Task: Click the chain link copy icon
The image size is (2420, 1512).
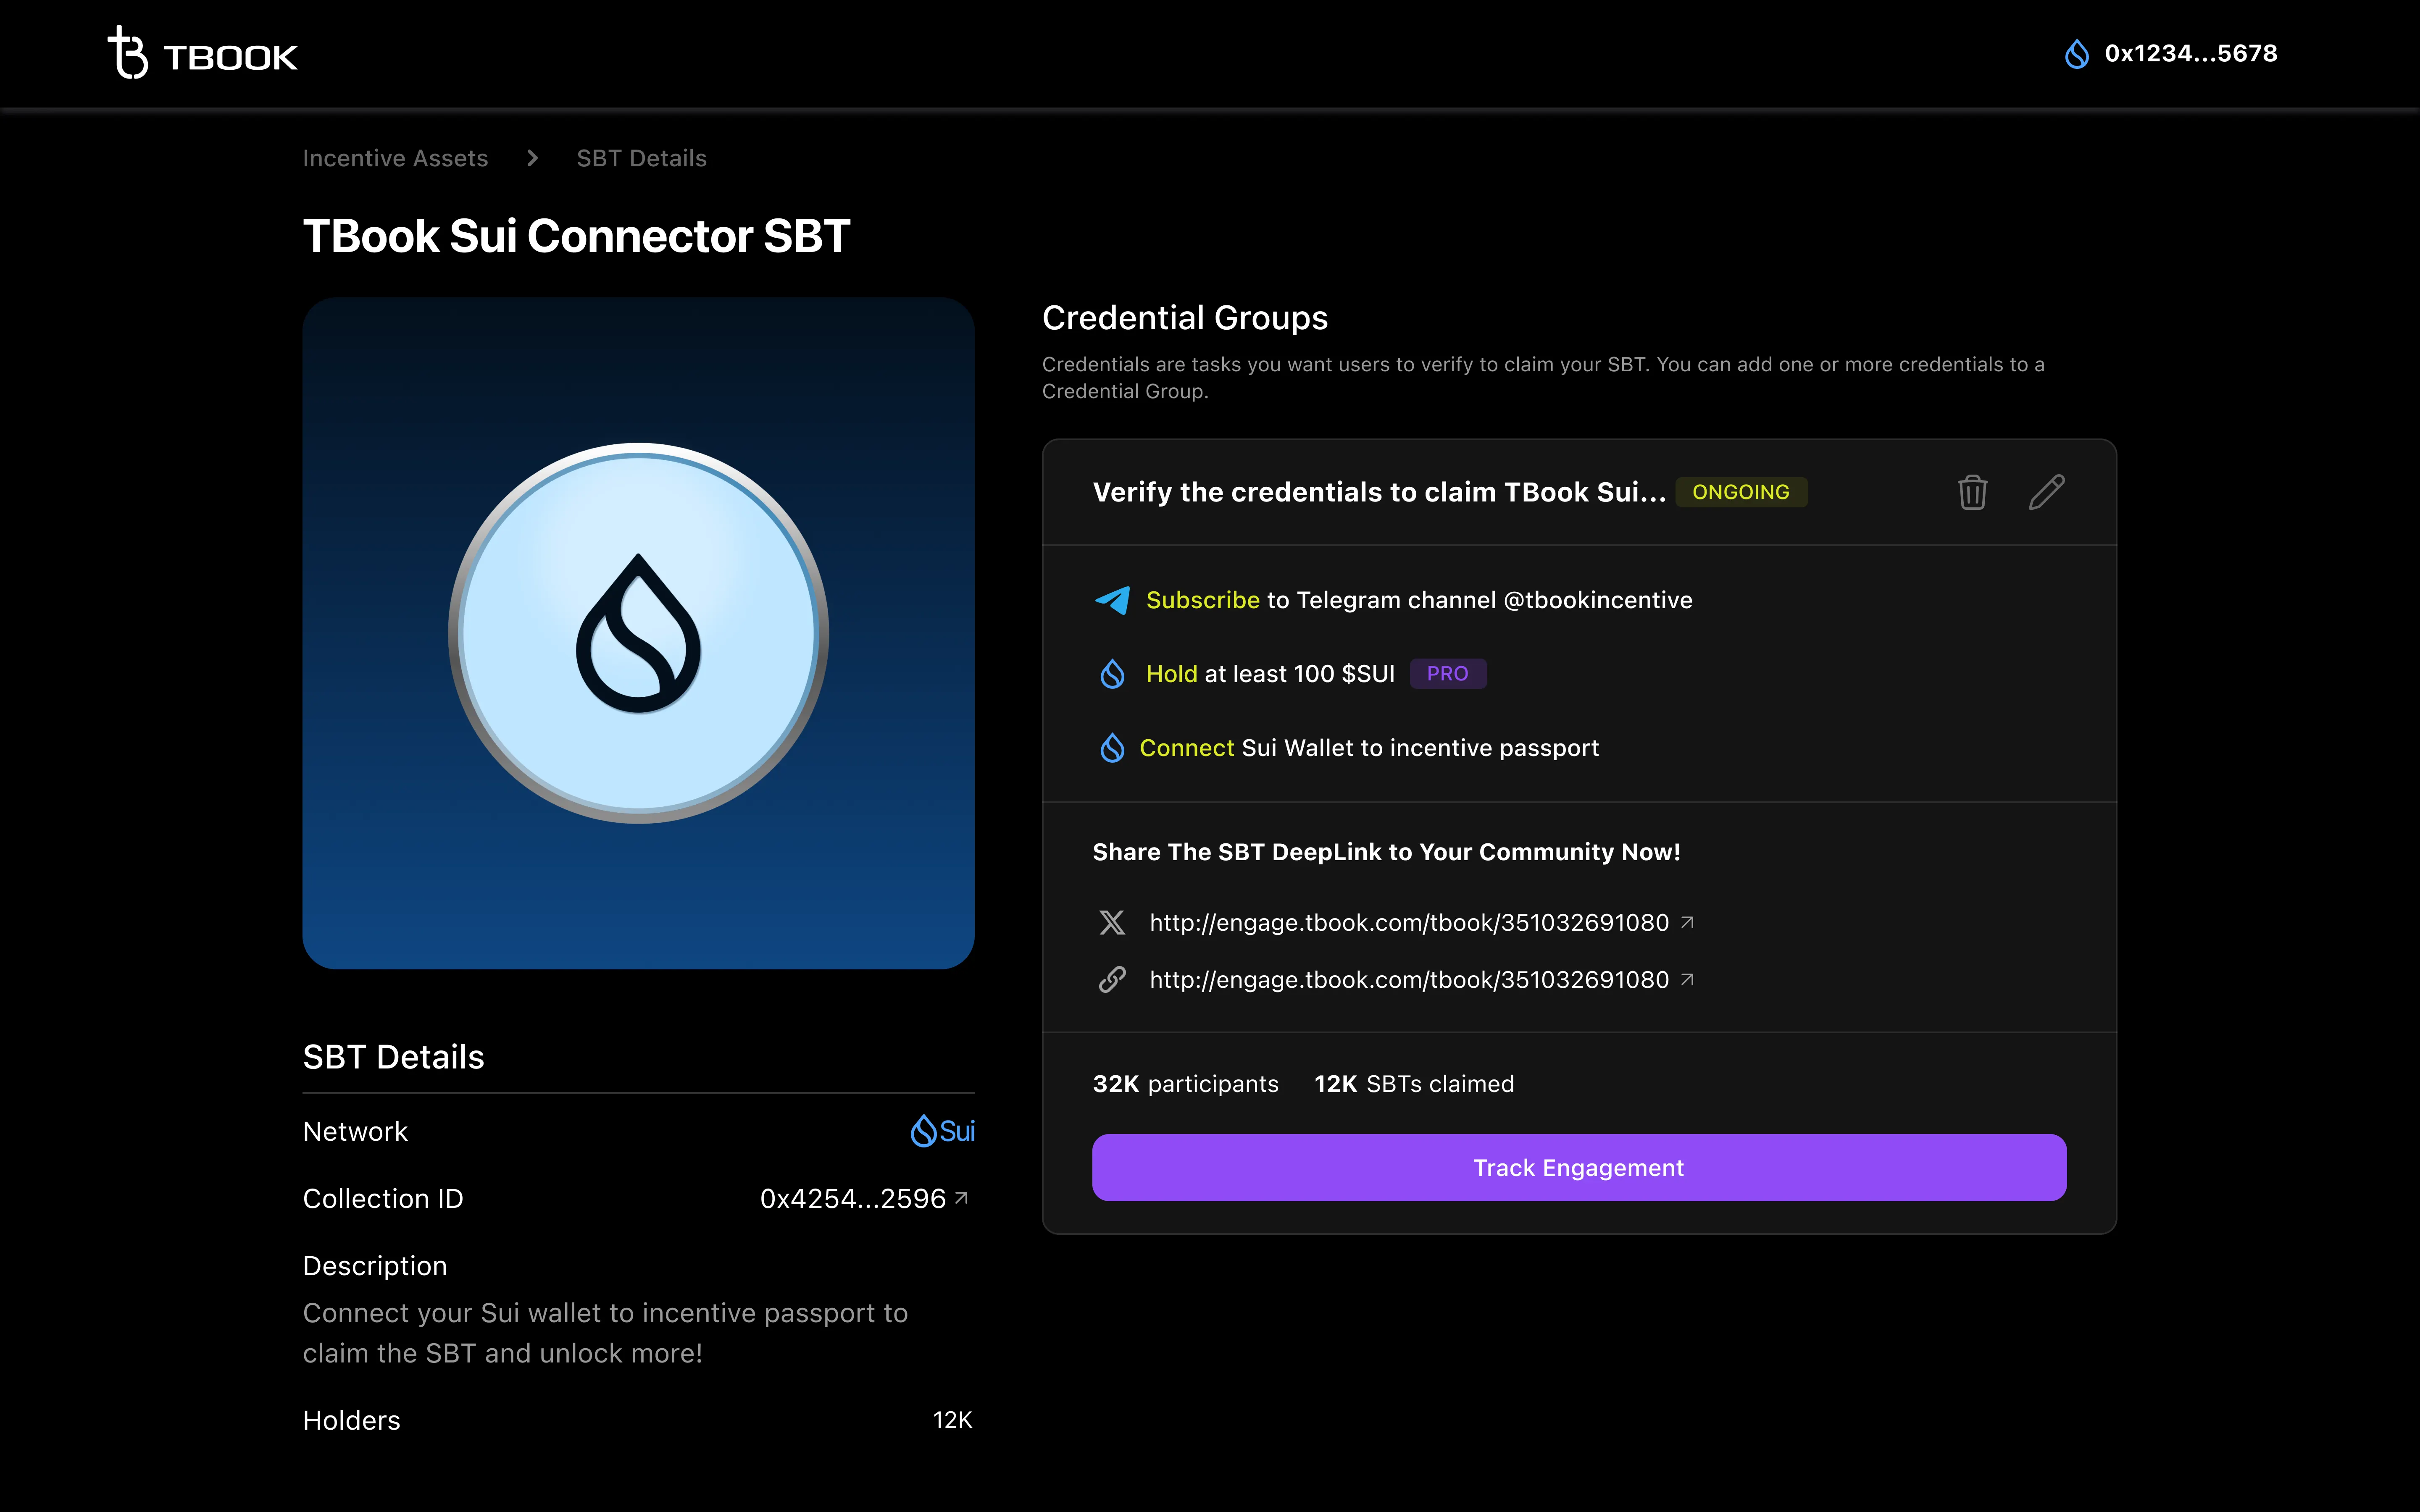Action: point(1112,980)
